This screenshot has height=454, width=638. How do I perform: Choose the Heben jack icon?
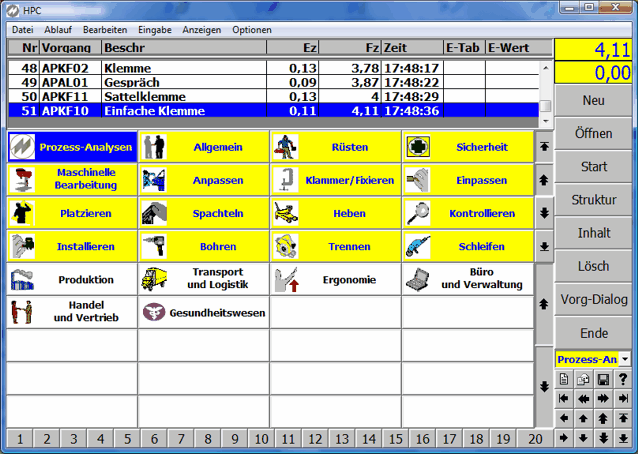tap(286, 213)
